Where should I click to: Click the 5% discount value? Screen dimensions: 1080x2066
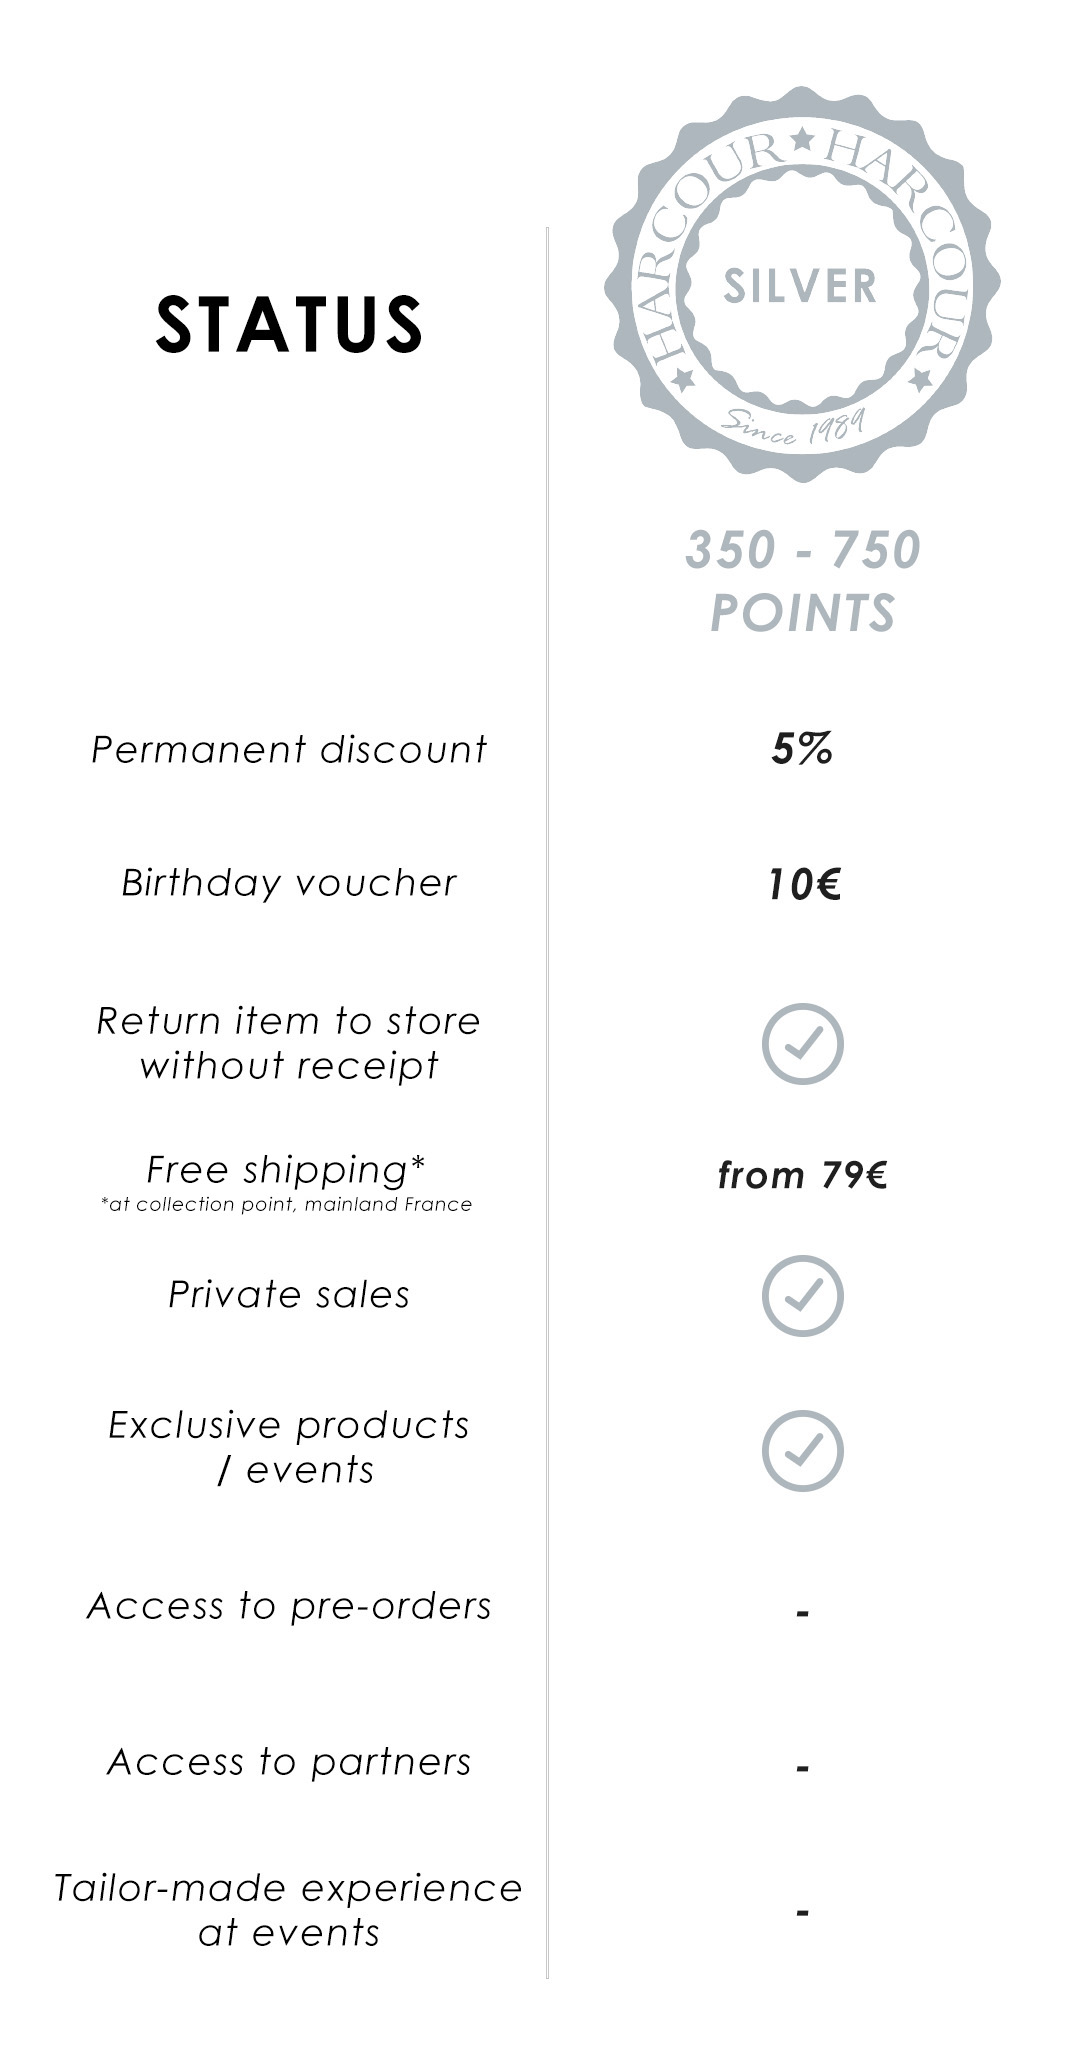point(802,749)
